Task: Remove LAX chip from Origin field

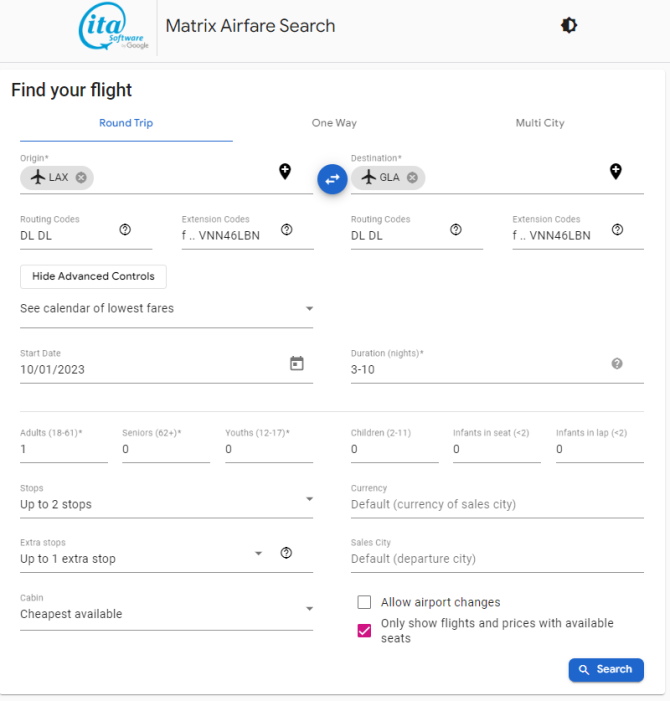Action: pyautogui.click(x=81, y=177)
